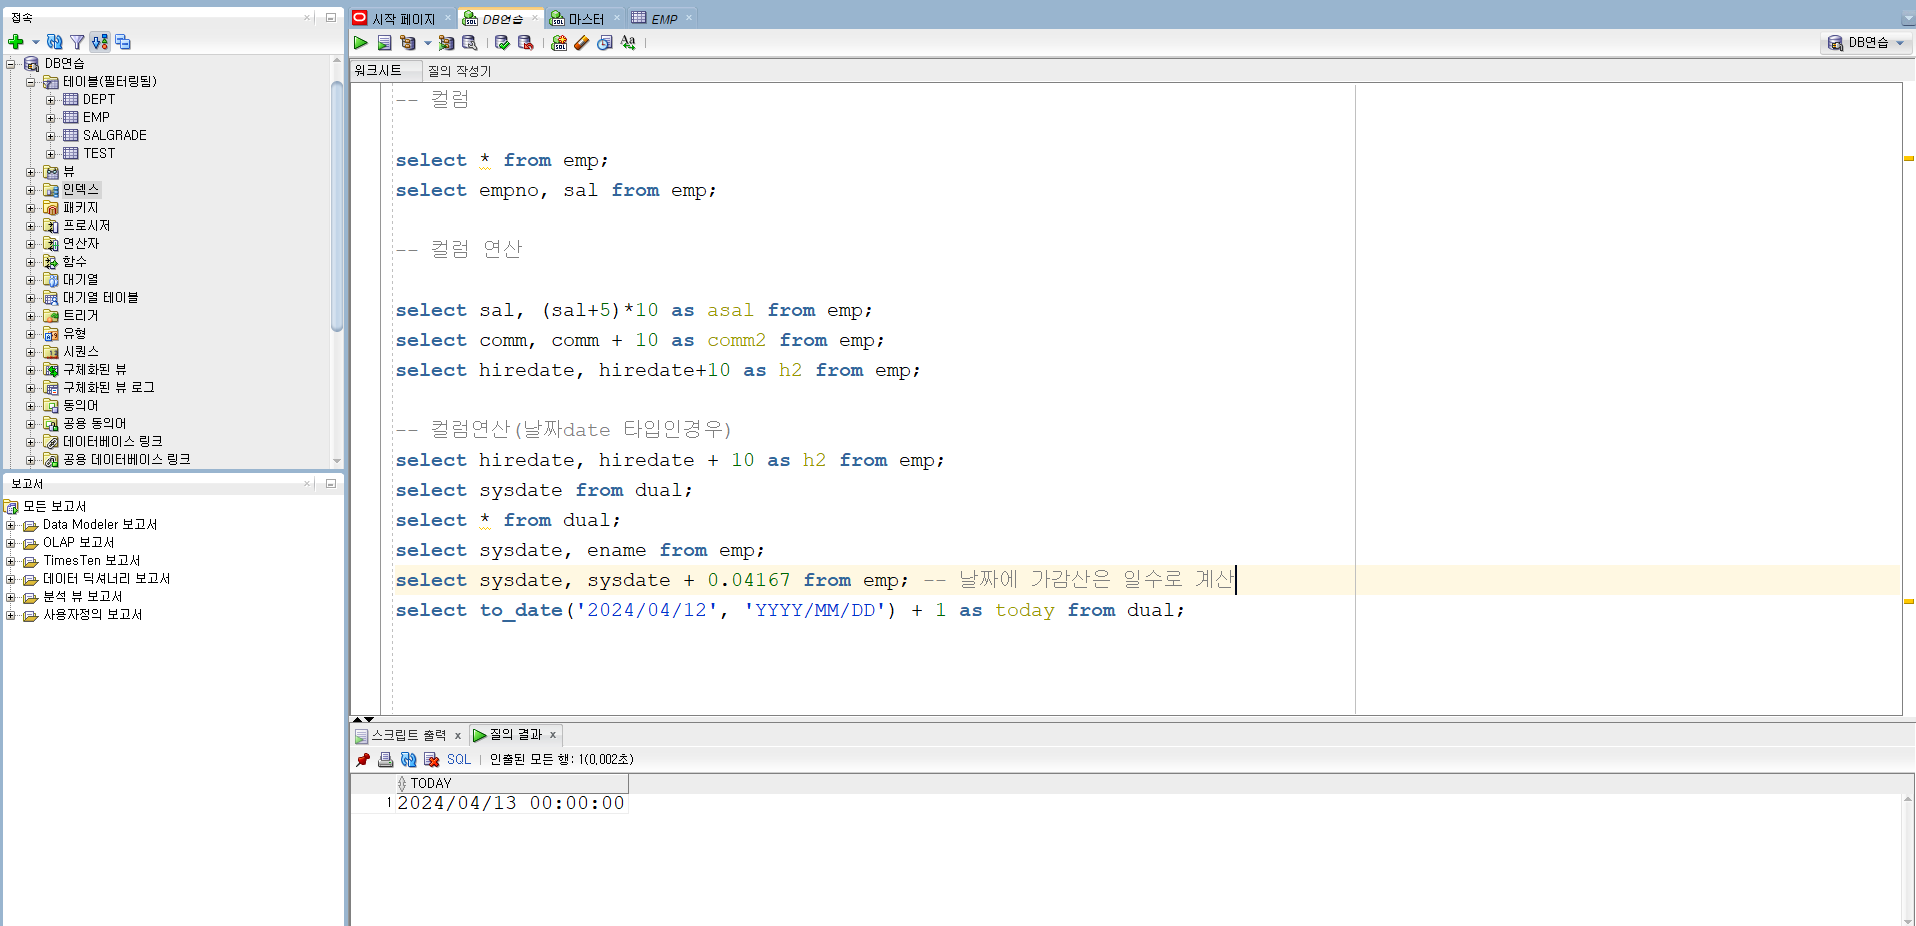
Task: Switch to the 시작 페이지 tab
Action: (x=403, y=19)
